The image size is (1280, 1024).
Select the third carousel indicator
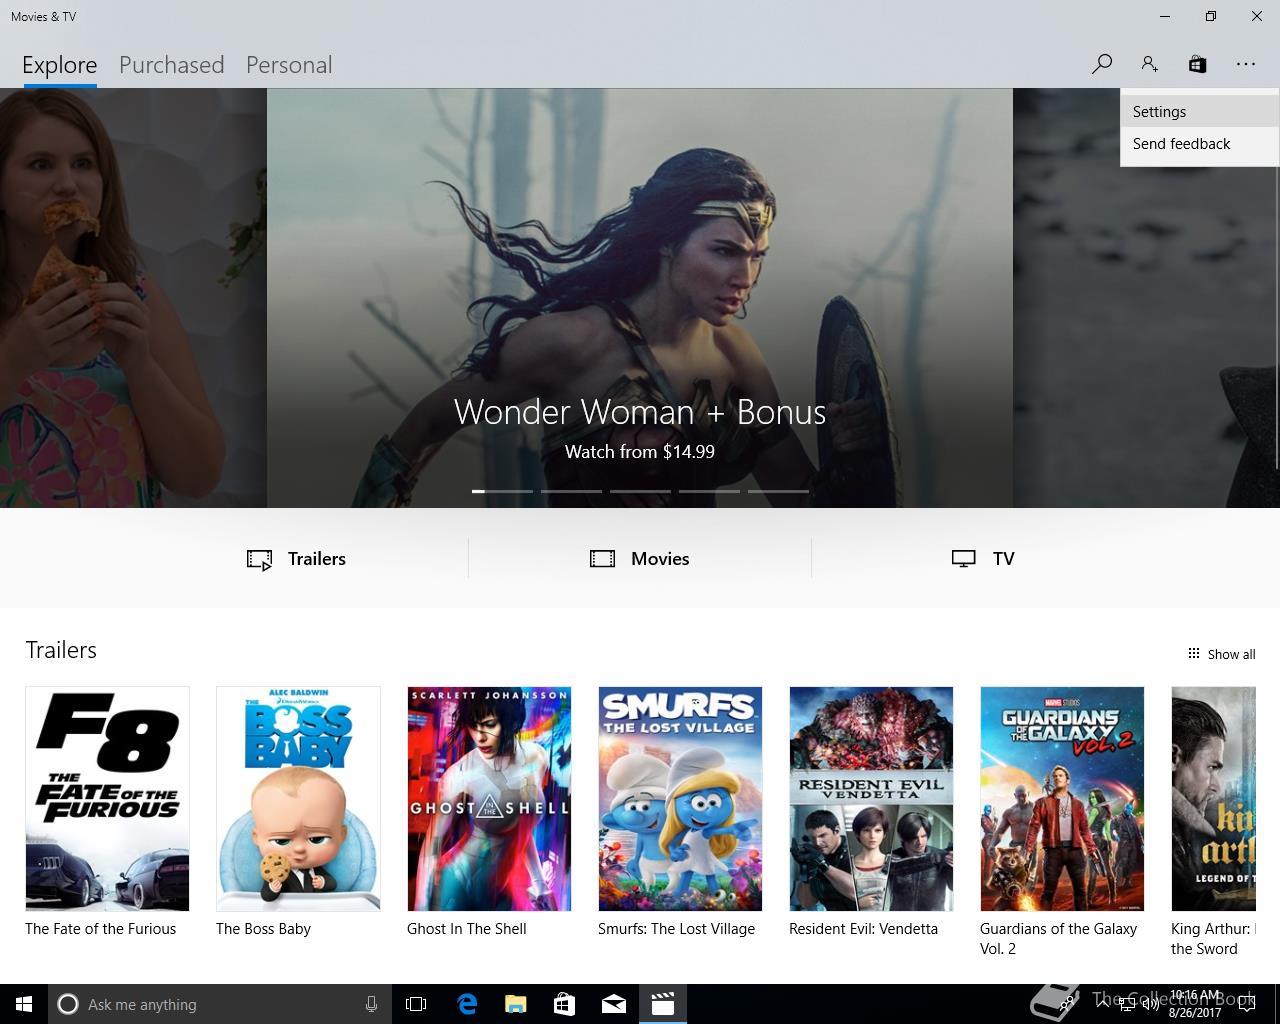[640, 491]
